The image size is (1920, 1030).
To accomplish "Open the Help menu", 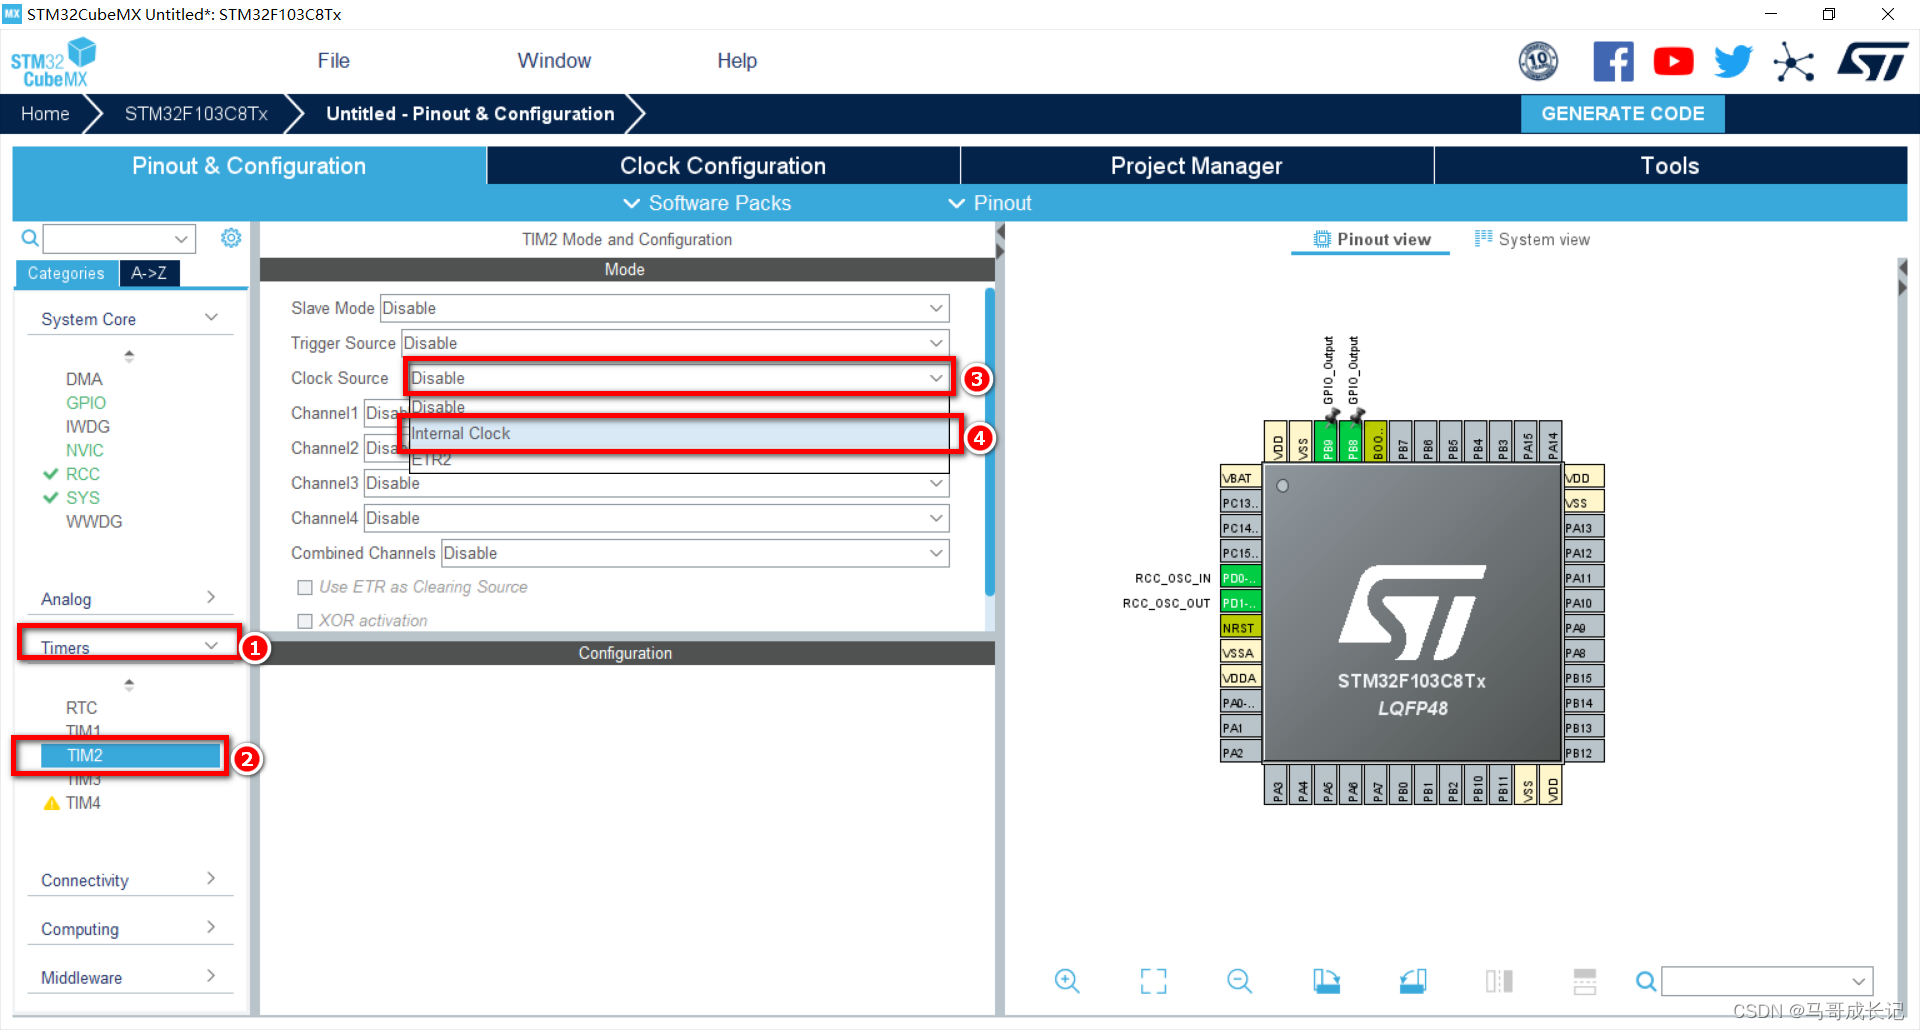I will 737,61.
